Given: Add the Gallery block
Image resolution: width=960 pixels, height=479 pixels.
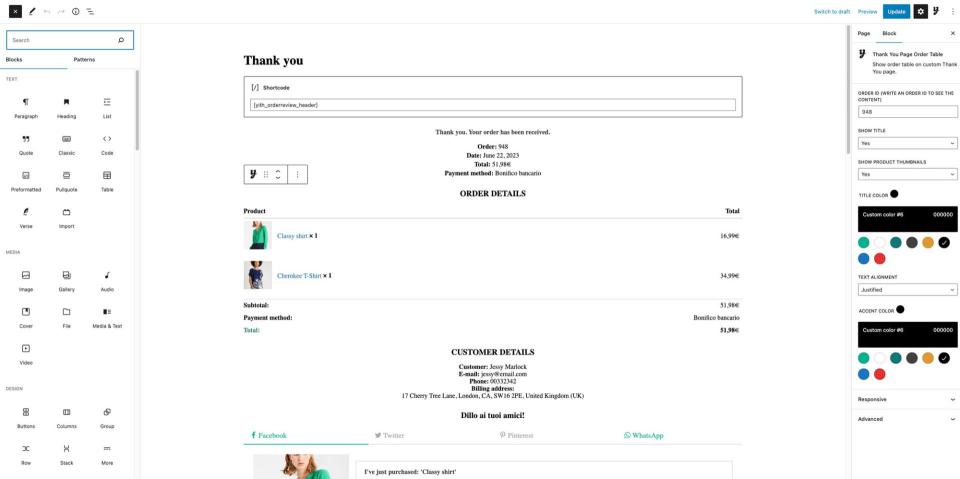Looking at the screenshot, I should click(66, 281).
